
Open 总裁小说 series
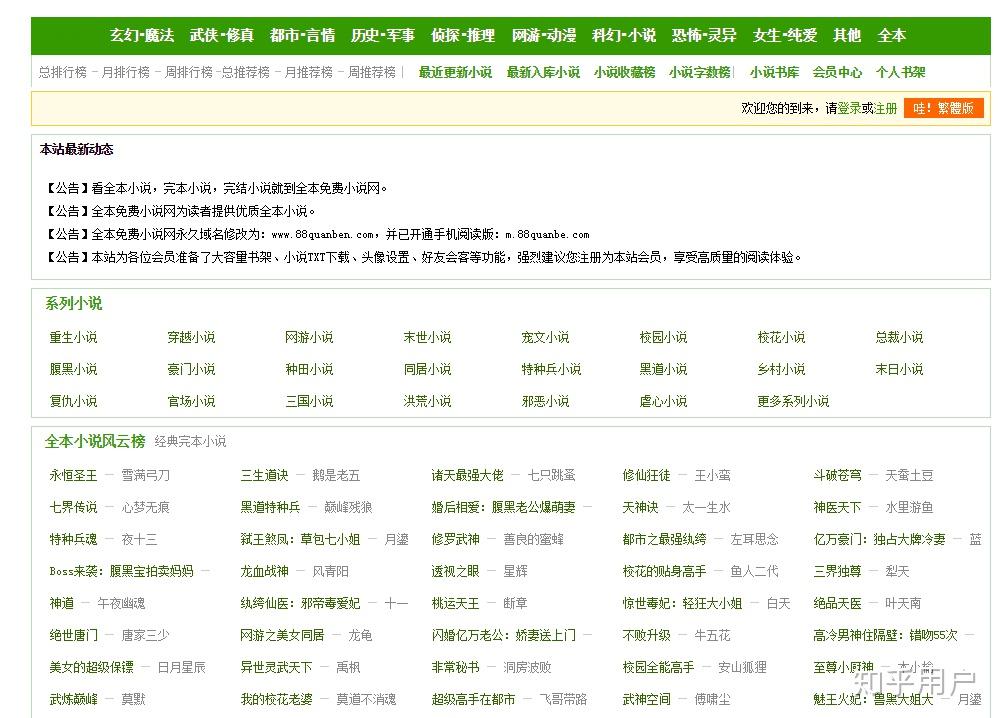click(x=899, y=337)
